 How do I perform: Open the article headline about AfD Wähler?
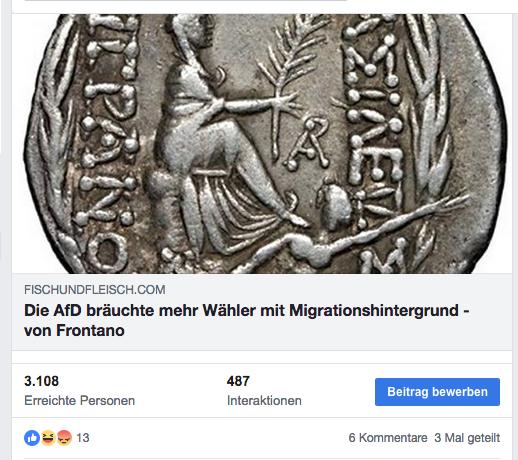coord(247,320)
